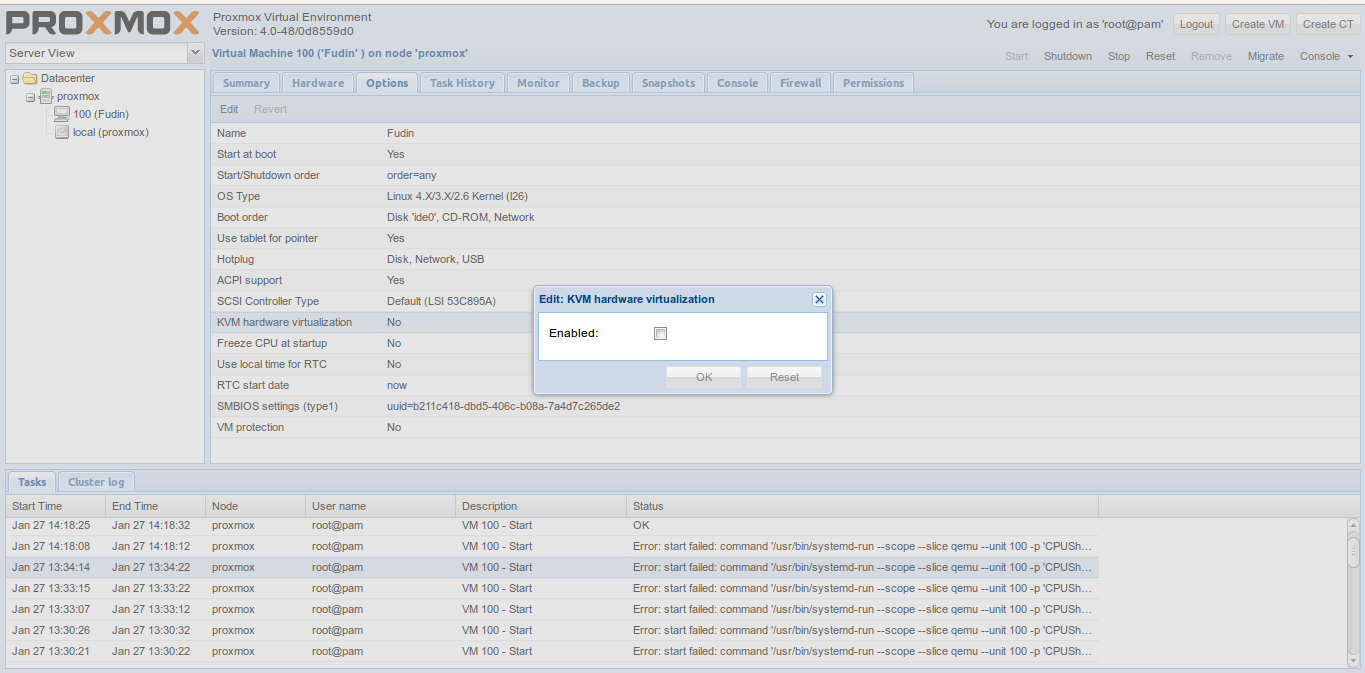Sort tasks by Start Time column
Screen dimensions: 1365x673
pyautogui.click(x=56, y=506)
